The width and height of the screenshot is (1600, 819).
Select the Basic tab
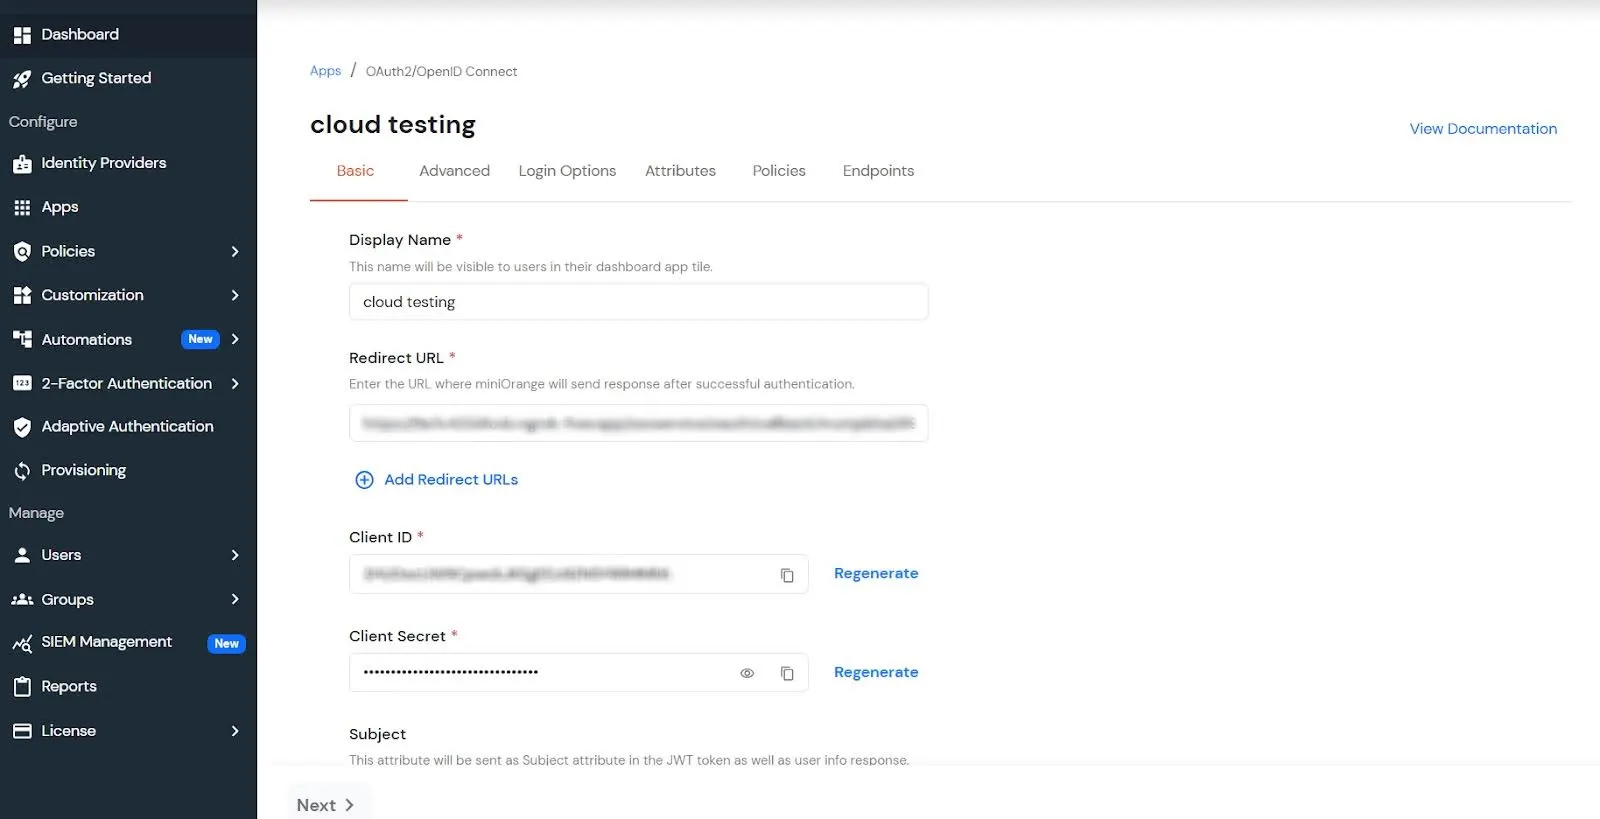(x=355, y=171)
